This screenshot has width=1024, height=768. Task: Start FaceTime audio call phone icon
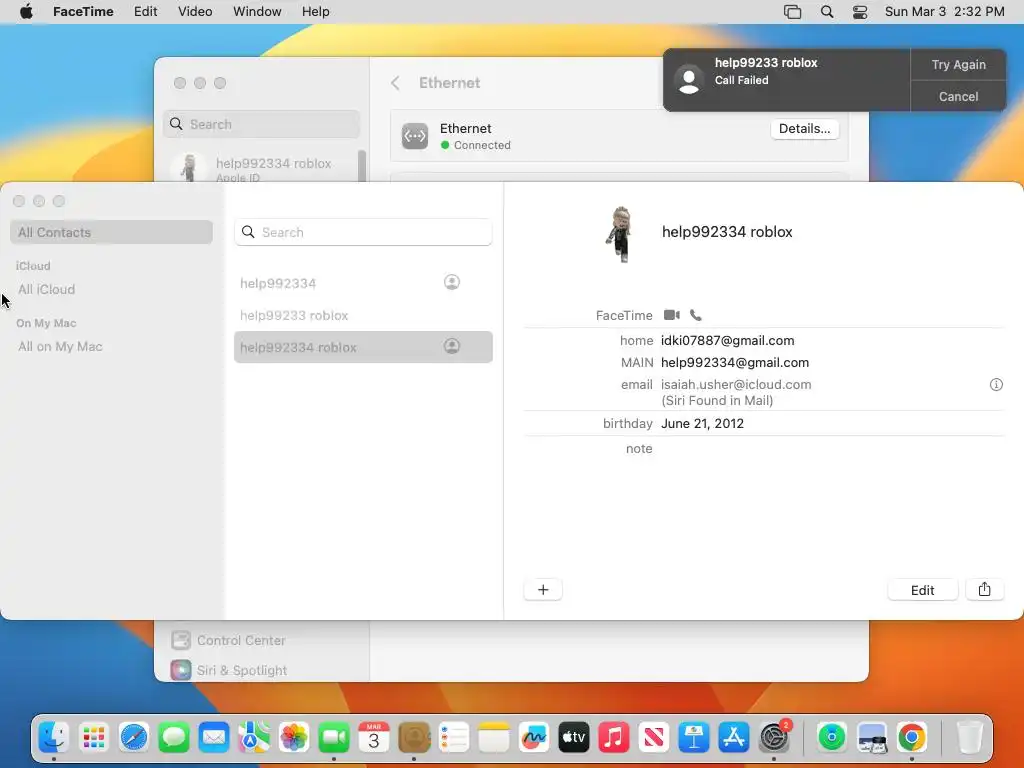696,315
